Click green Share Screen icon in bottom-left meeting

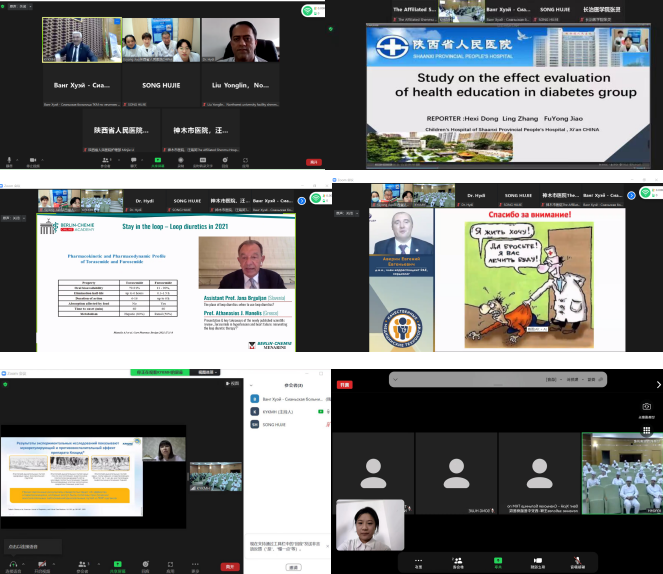coord(118,562)
